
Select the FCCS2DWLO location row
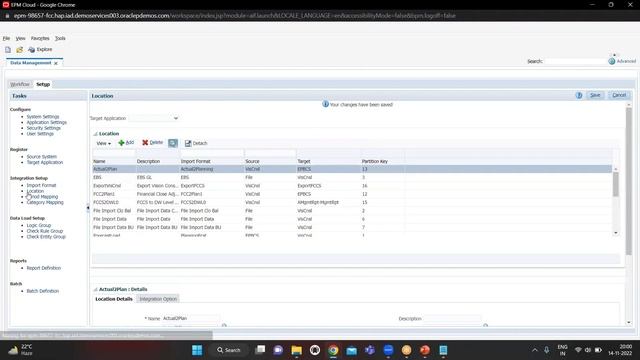352,202
